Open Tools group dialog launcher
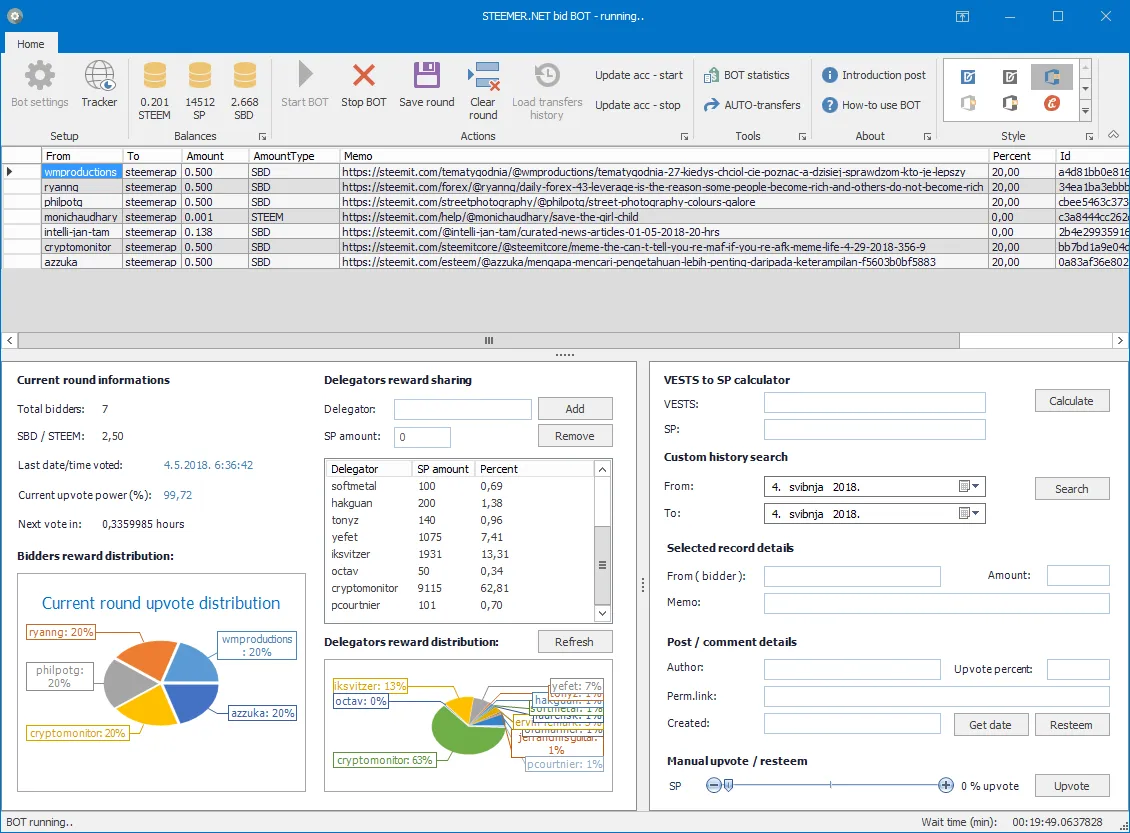The height and width of the screenshot is (833, 1130). (801, 136)
